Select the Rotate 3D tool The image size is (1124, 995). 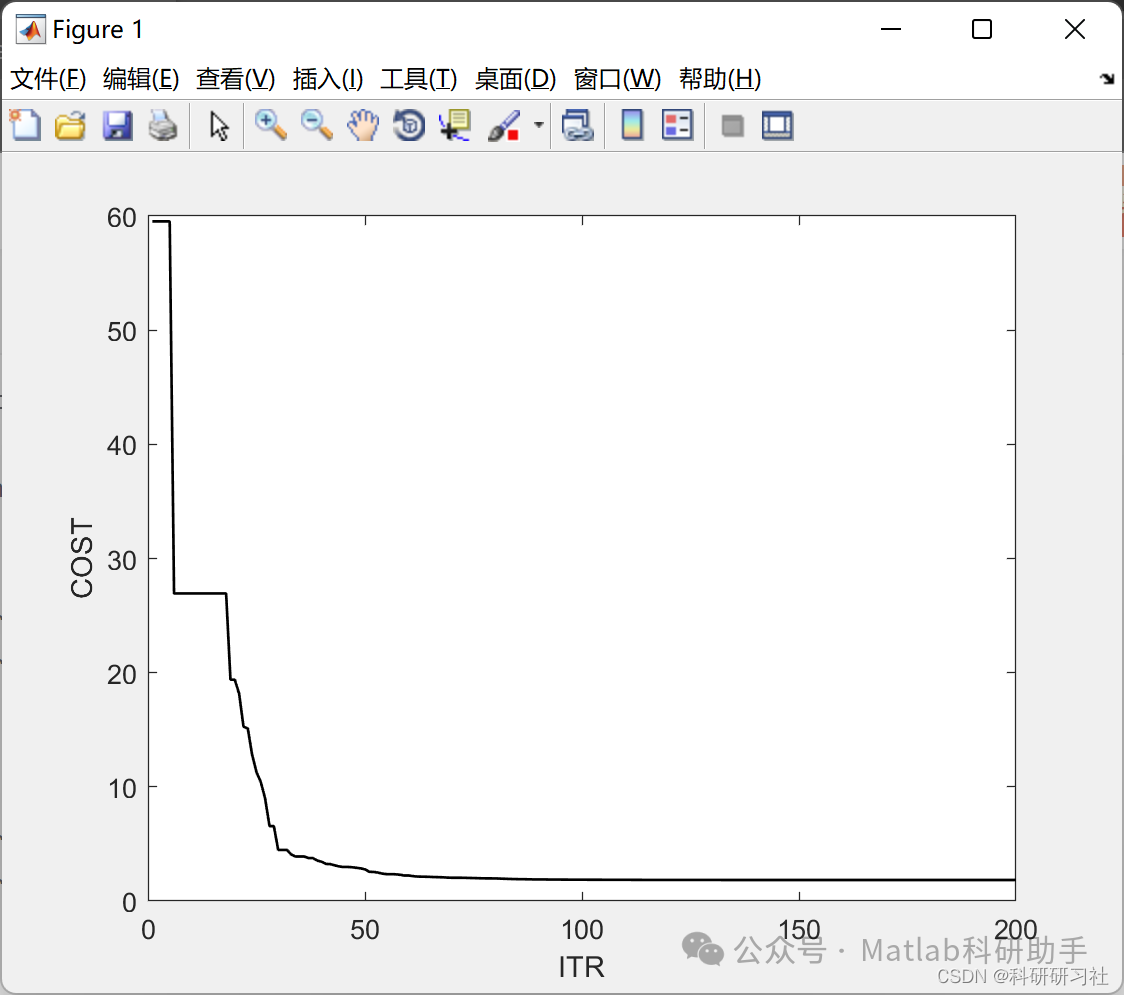409,125
